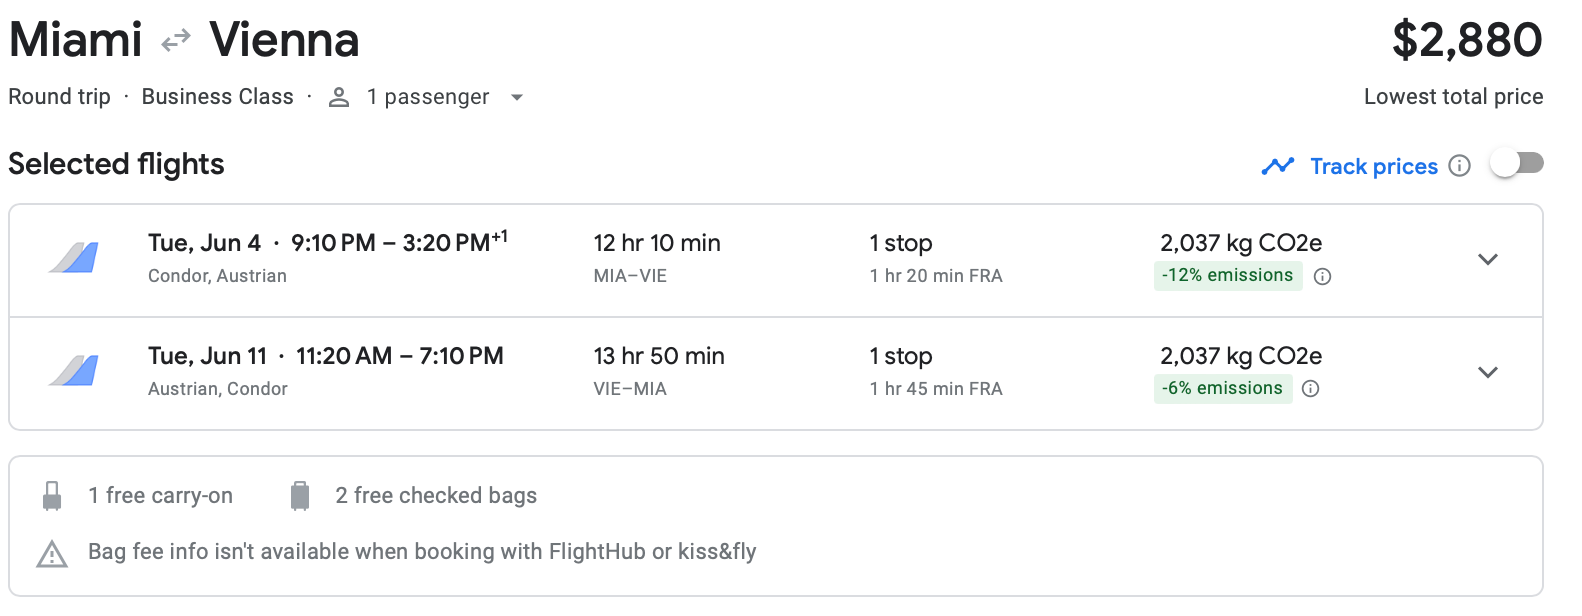Click the passenger person icon
Image resolution: width=1582 pixels, height=616 pixels.
[x=339, y=97]
